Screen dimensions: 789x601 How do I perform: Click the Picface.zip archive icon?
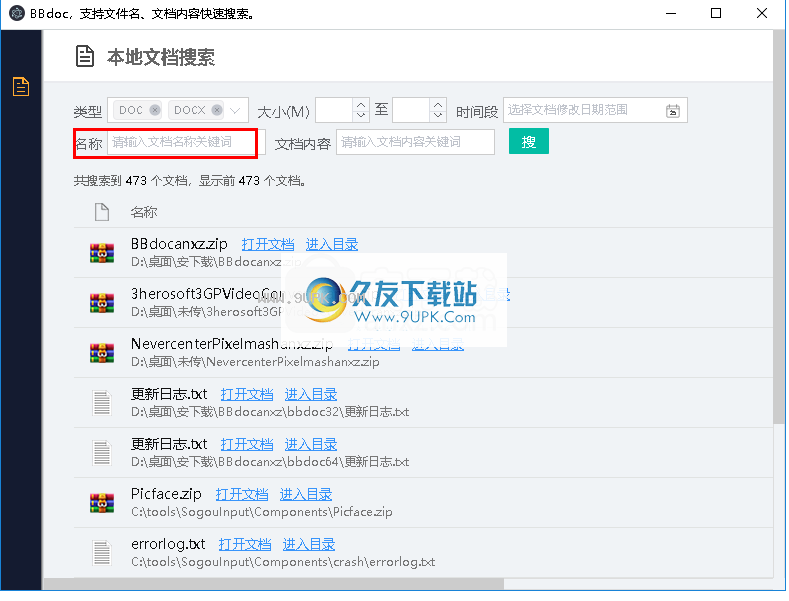(x=102, y=503)
